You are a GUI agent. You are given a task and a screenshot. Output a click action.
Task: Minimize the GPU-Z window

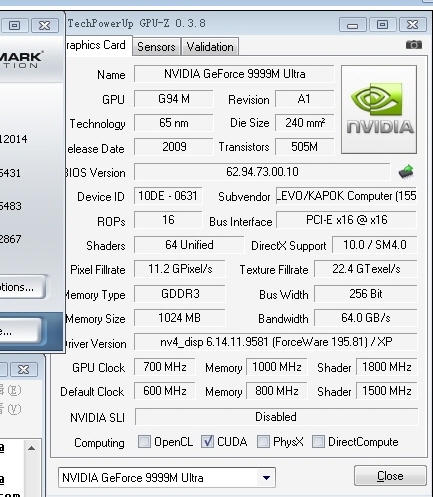point(352,25)
